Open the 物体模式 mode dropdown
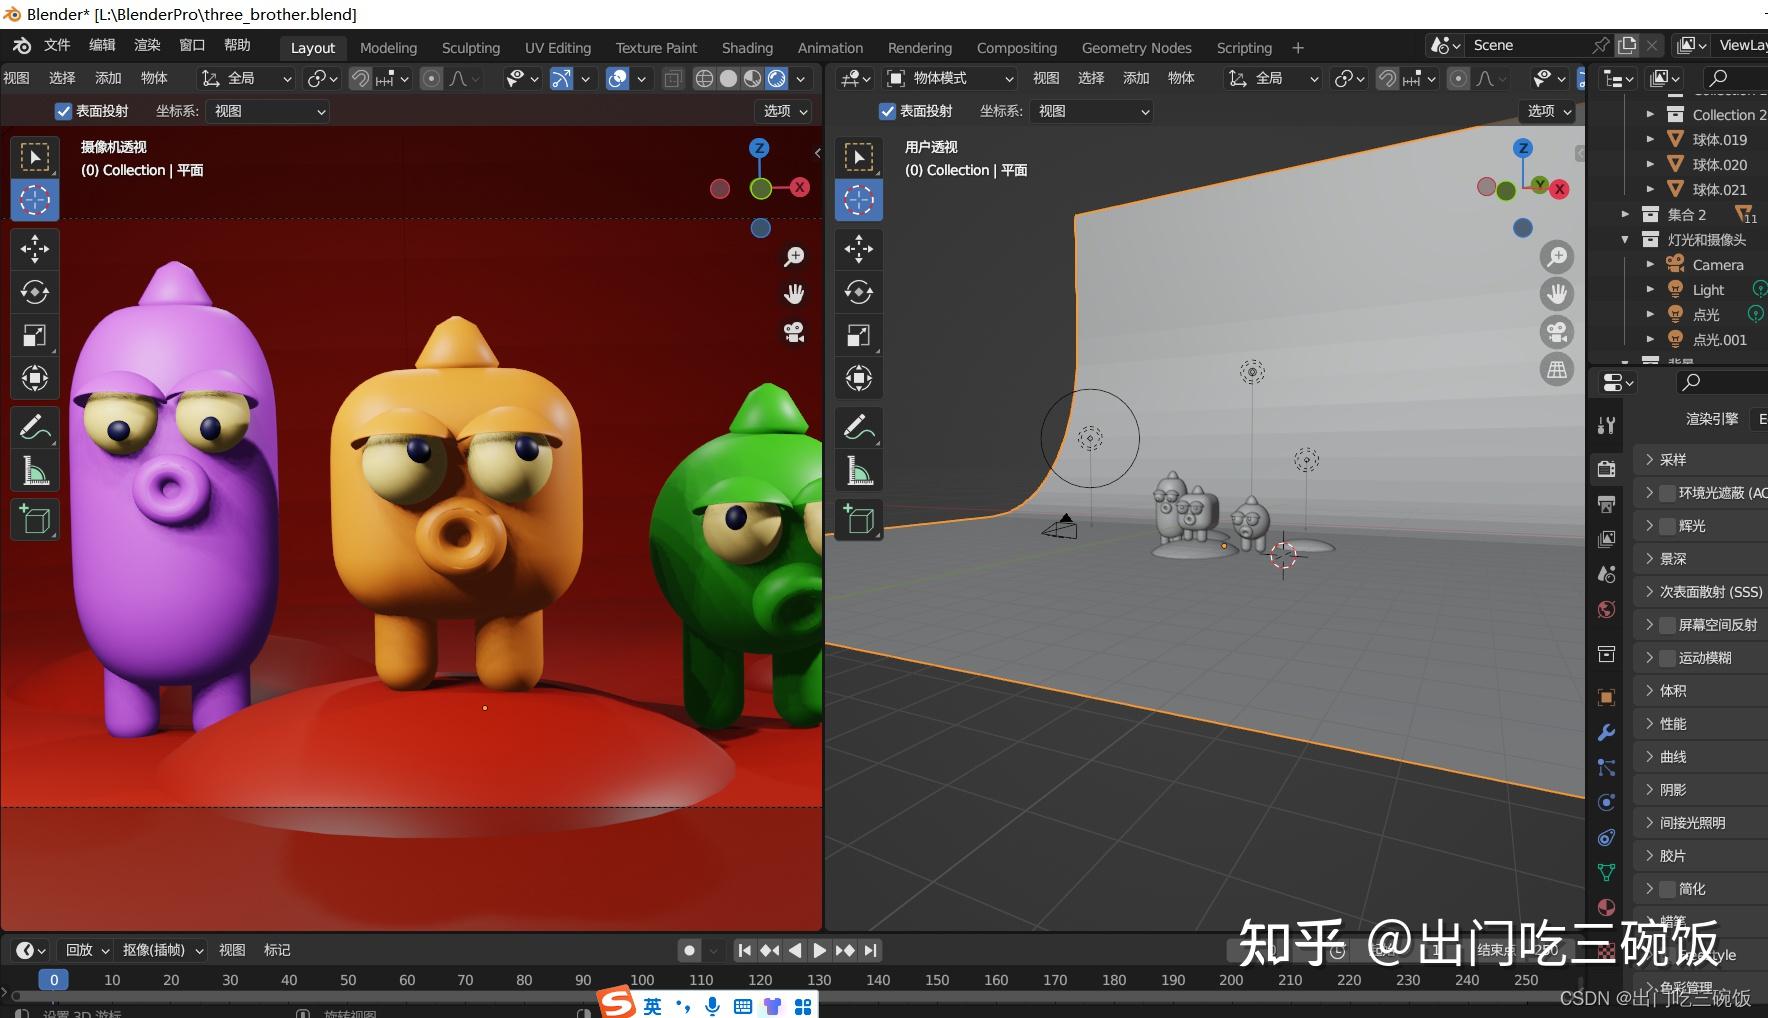1768x1018 pixels. [x=950, y=78]
